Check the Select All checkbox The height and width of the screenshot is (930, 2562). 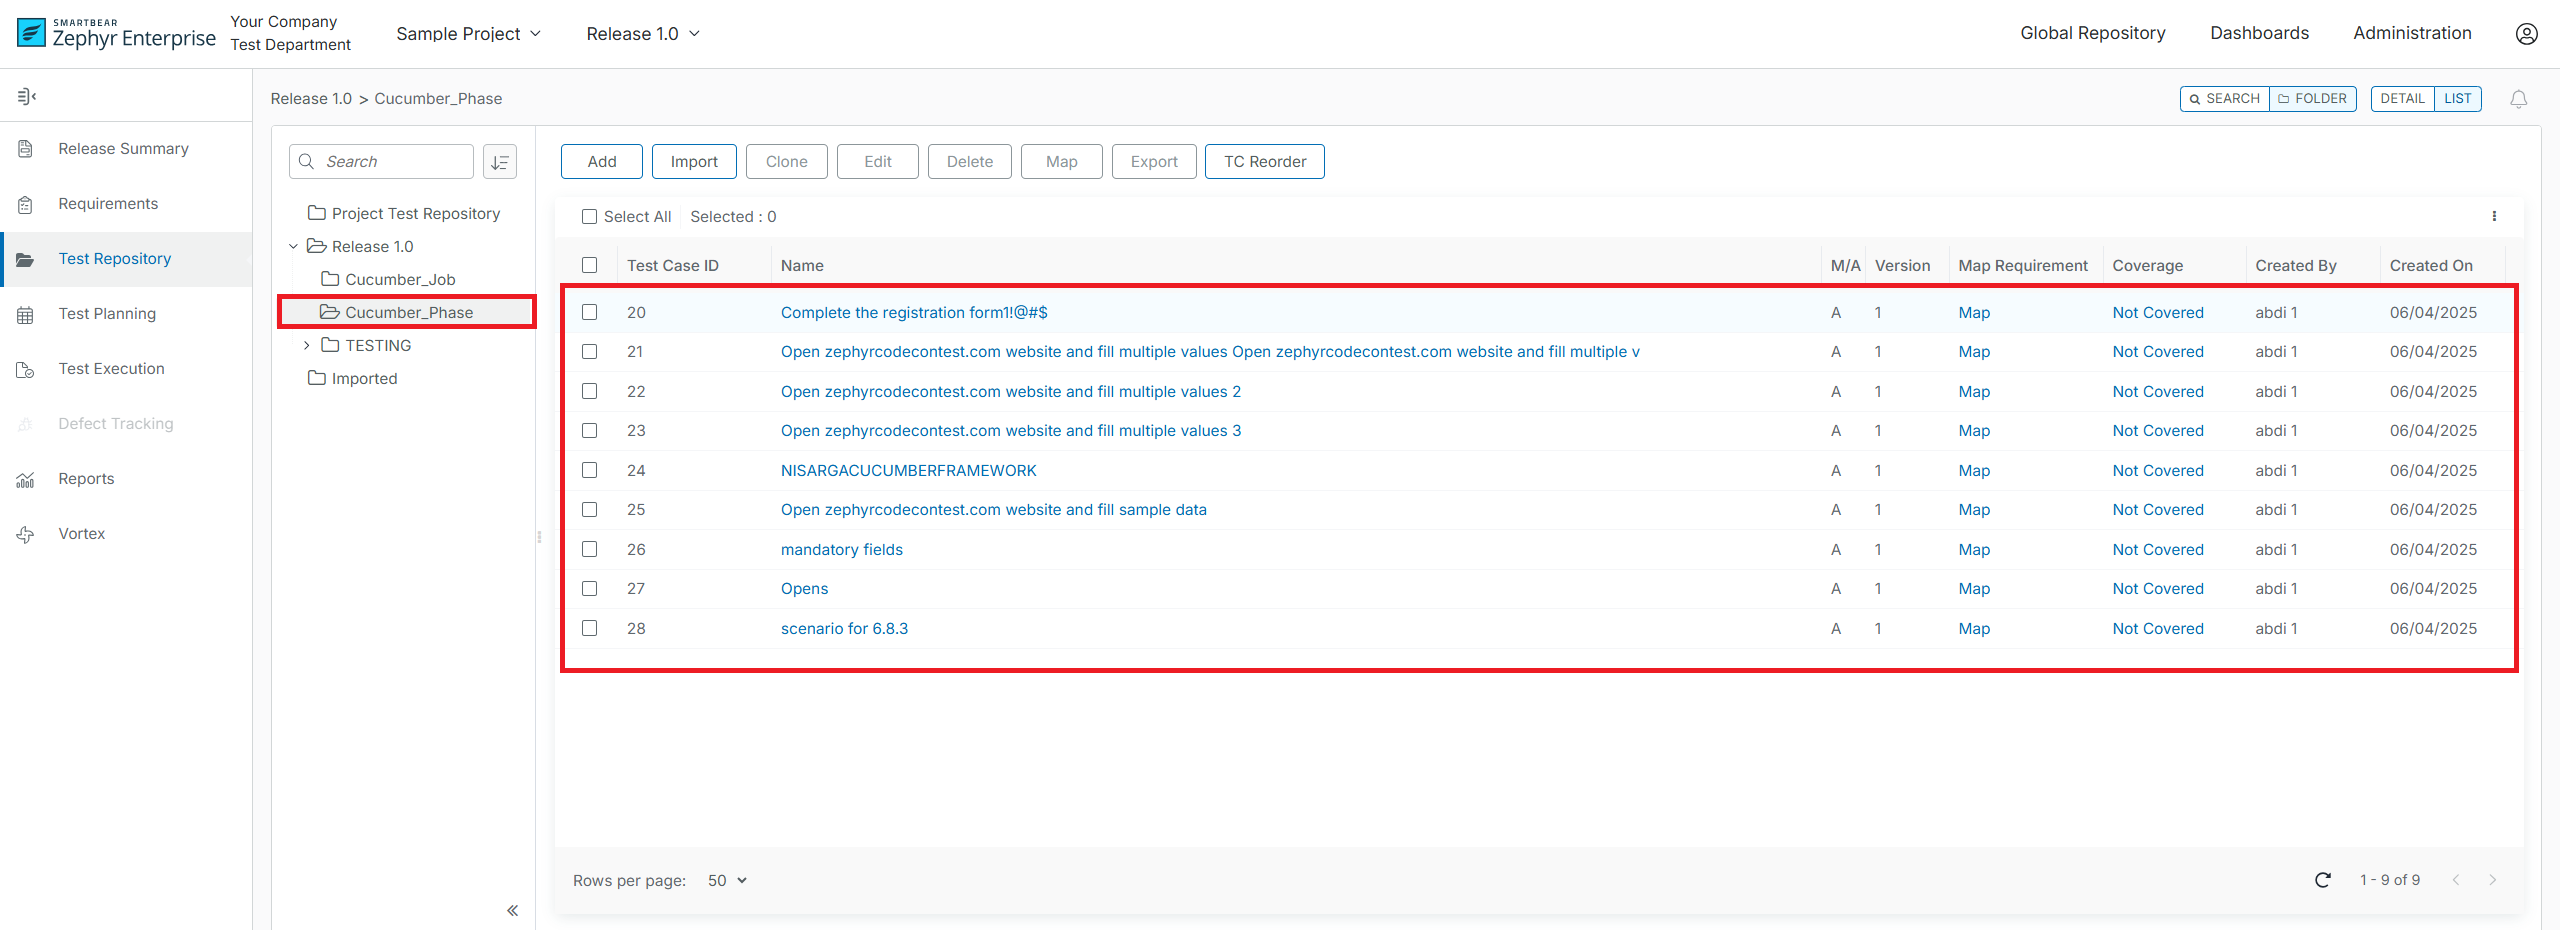(x=589, y=216)
